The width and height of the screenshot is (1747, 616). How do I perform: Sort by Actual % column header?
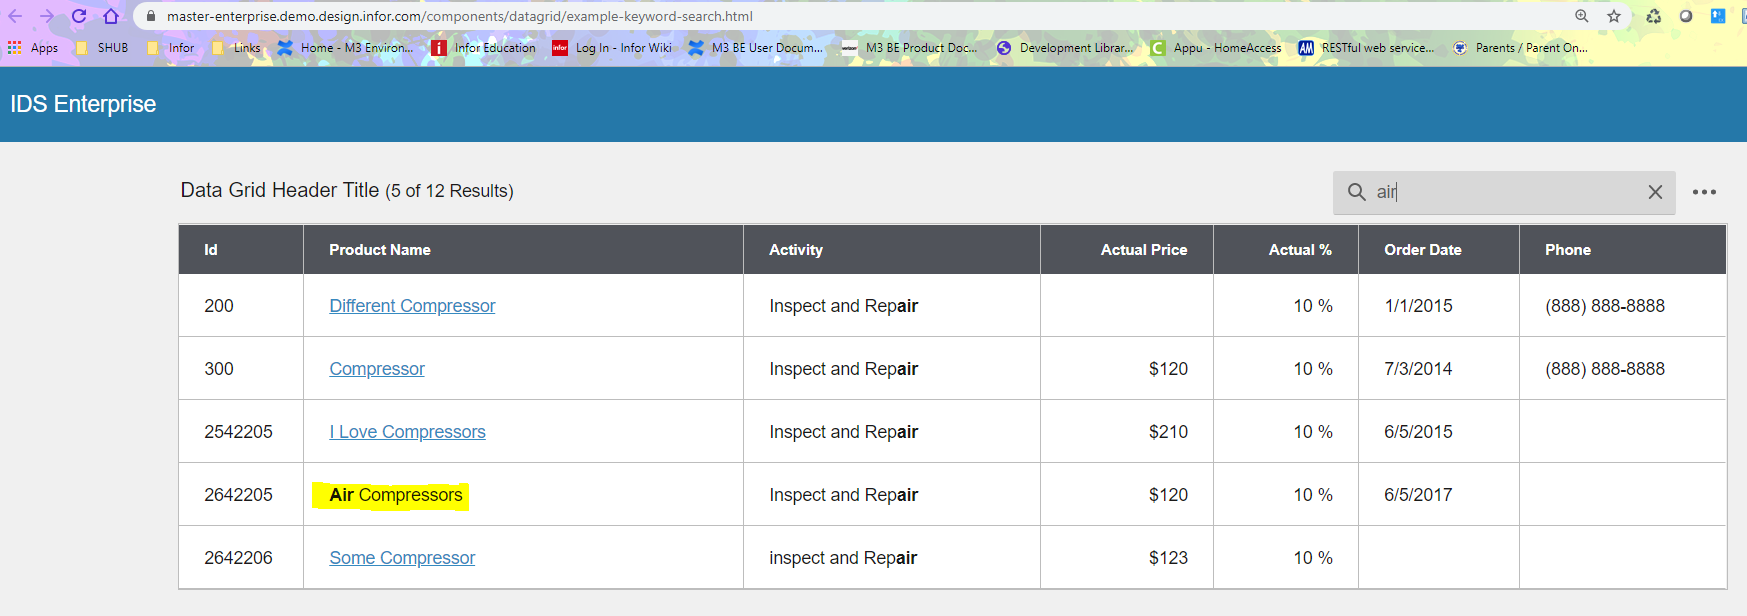[x=1286, y=250]
